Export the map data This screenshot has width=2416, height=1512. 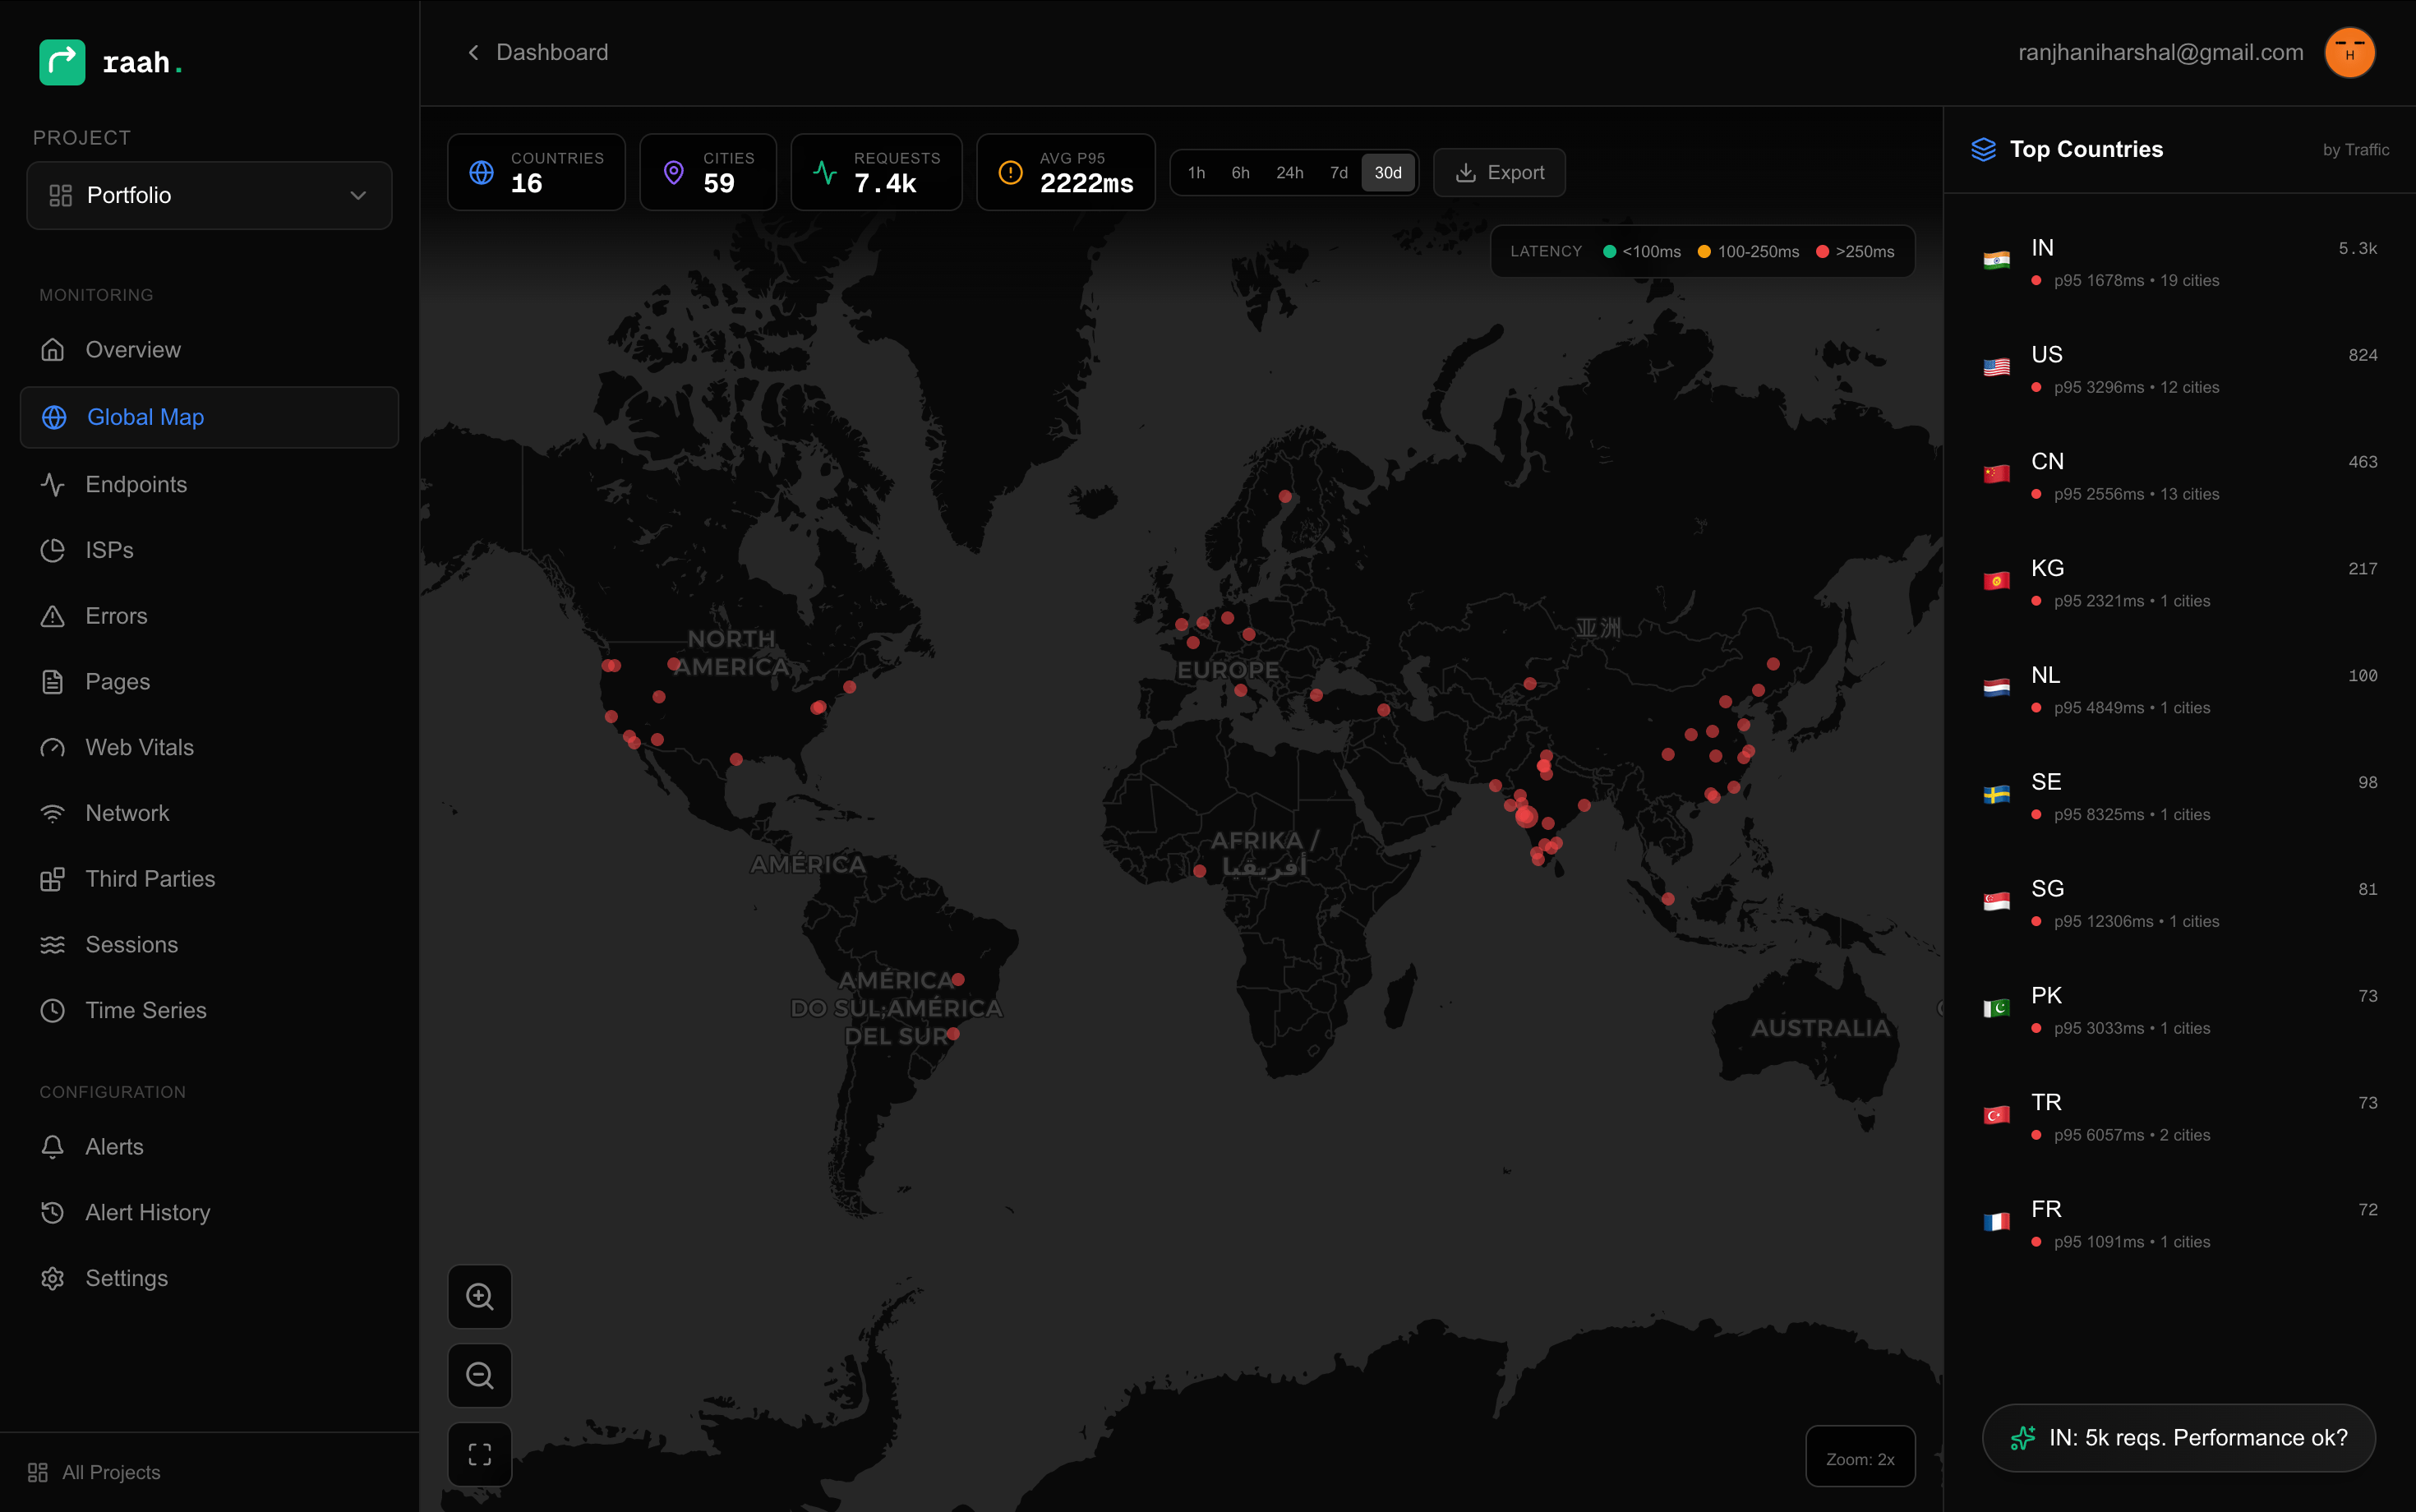(1498, 172)
